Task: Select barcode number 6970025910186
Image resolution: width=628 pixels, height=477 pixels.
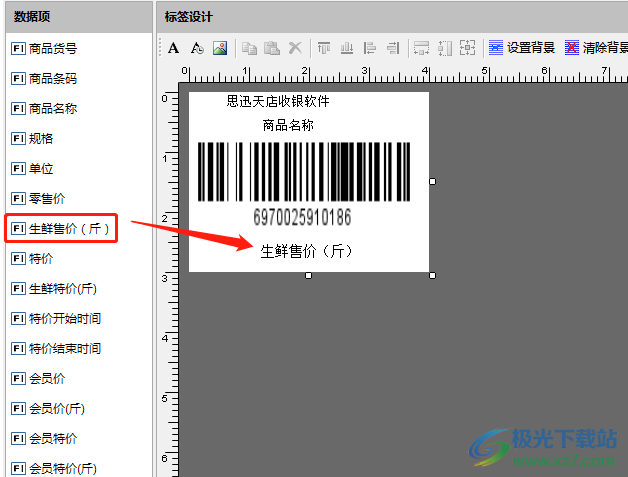Action: 302,217
